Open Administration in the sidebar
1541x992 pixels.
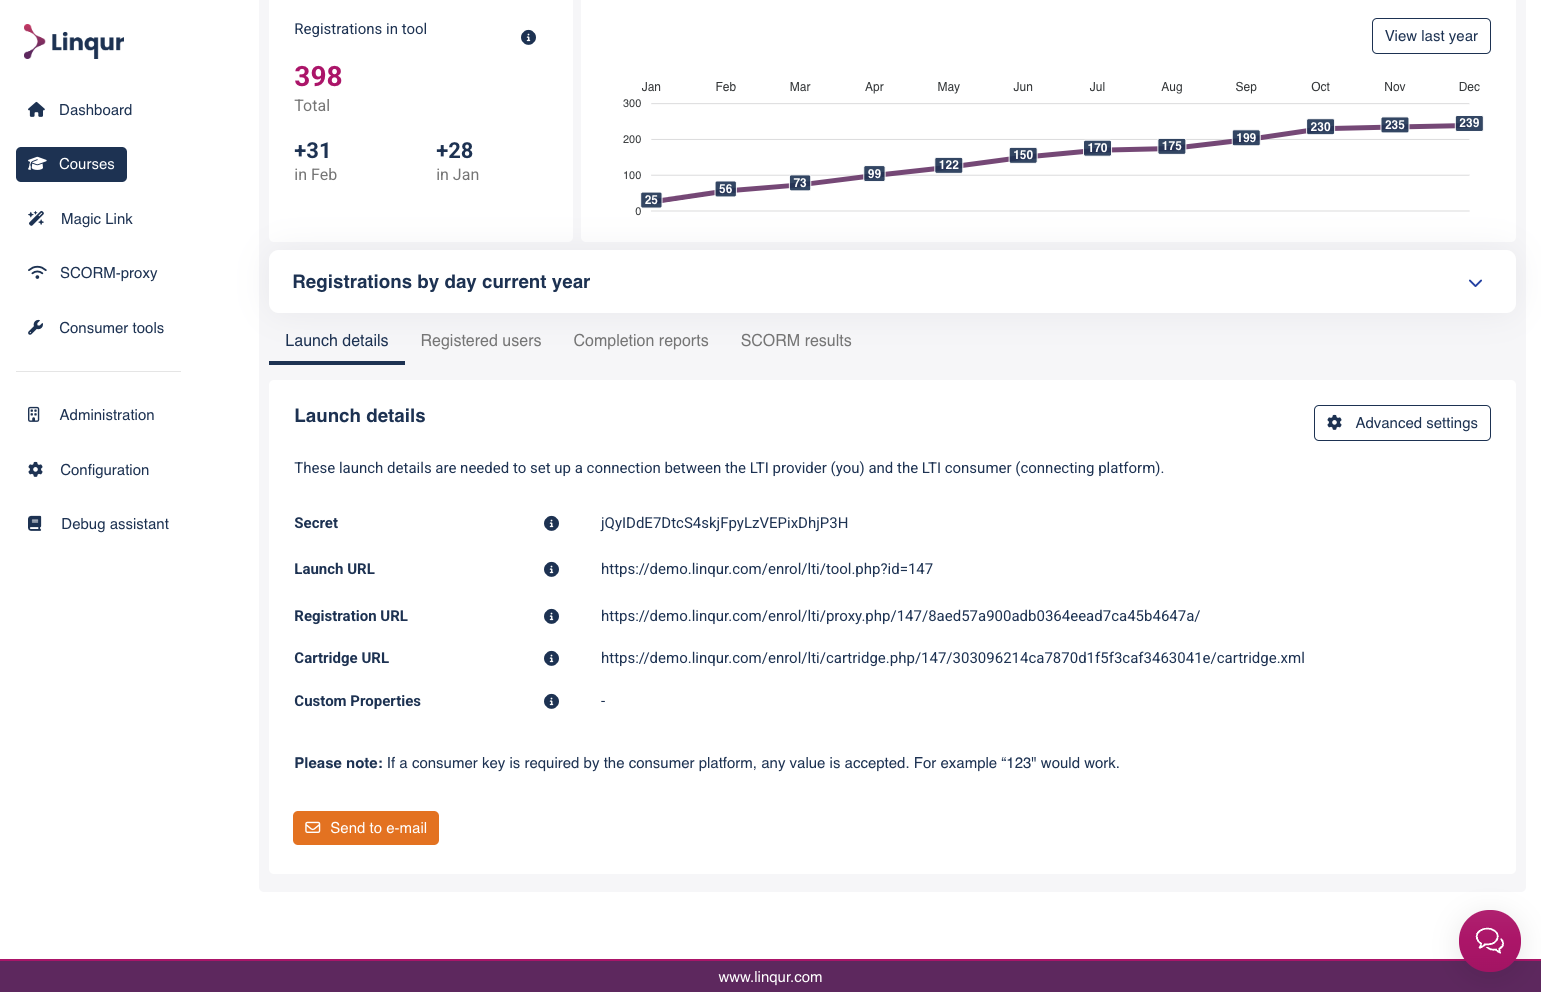[x=107, y=415]
